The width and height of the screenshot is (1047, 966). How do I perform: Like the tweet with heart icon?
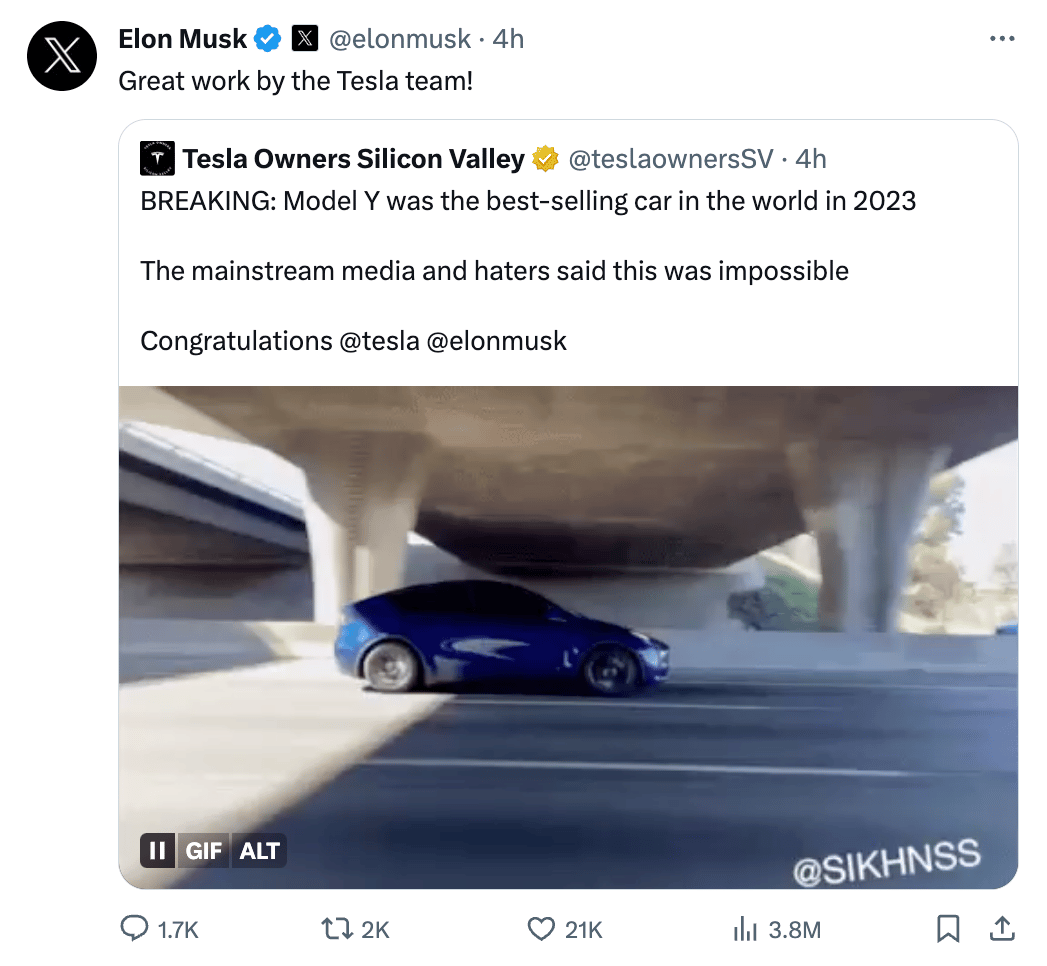click(x=541, y=929)
